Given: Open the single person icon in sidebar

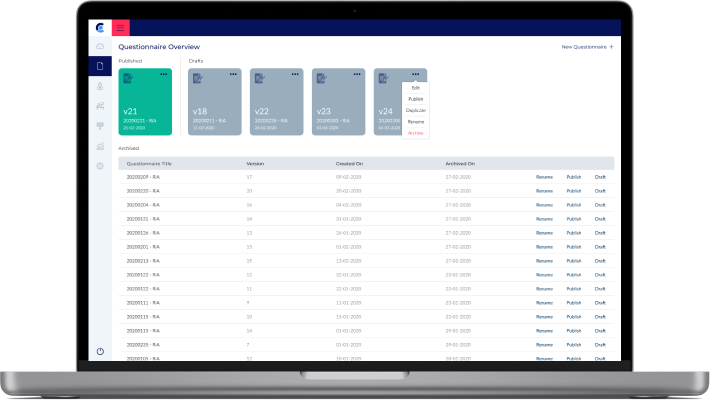Looking at the screenshot, I should pyautogui.click(x=100, y=86).
